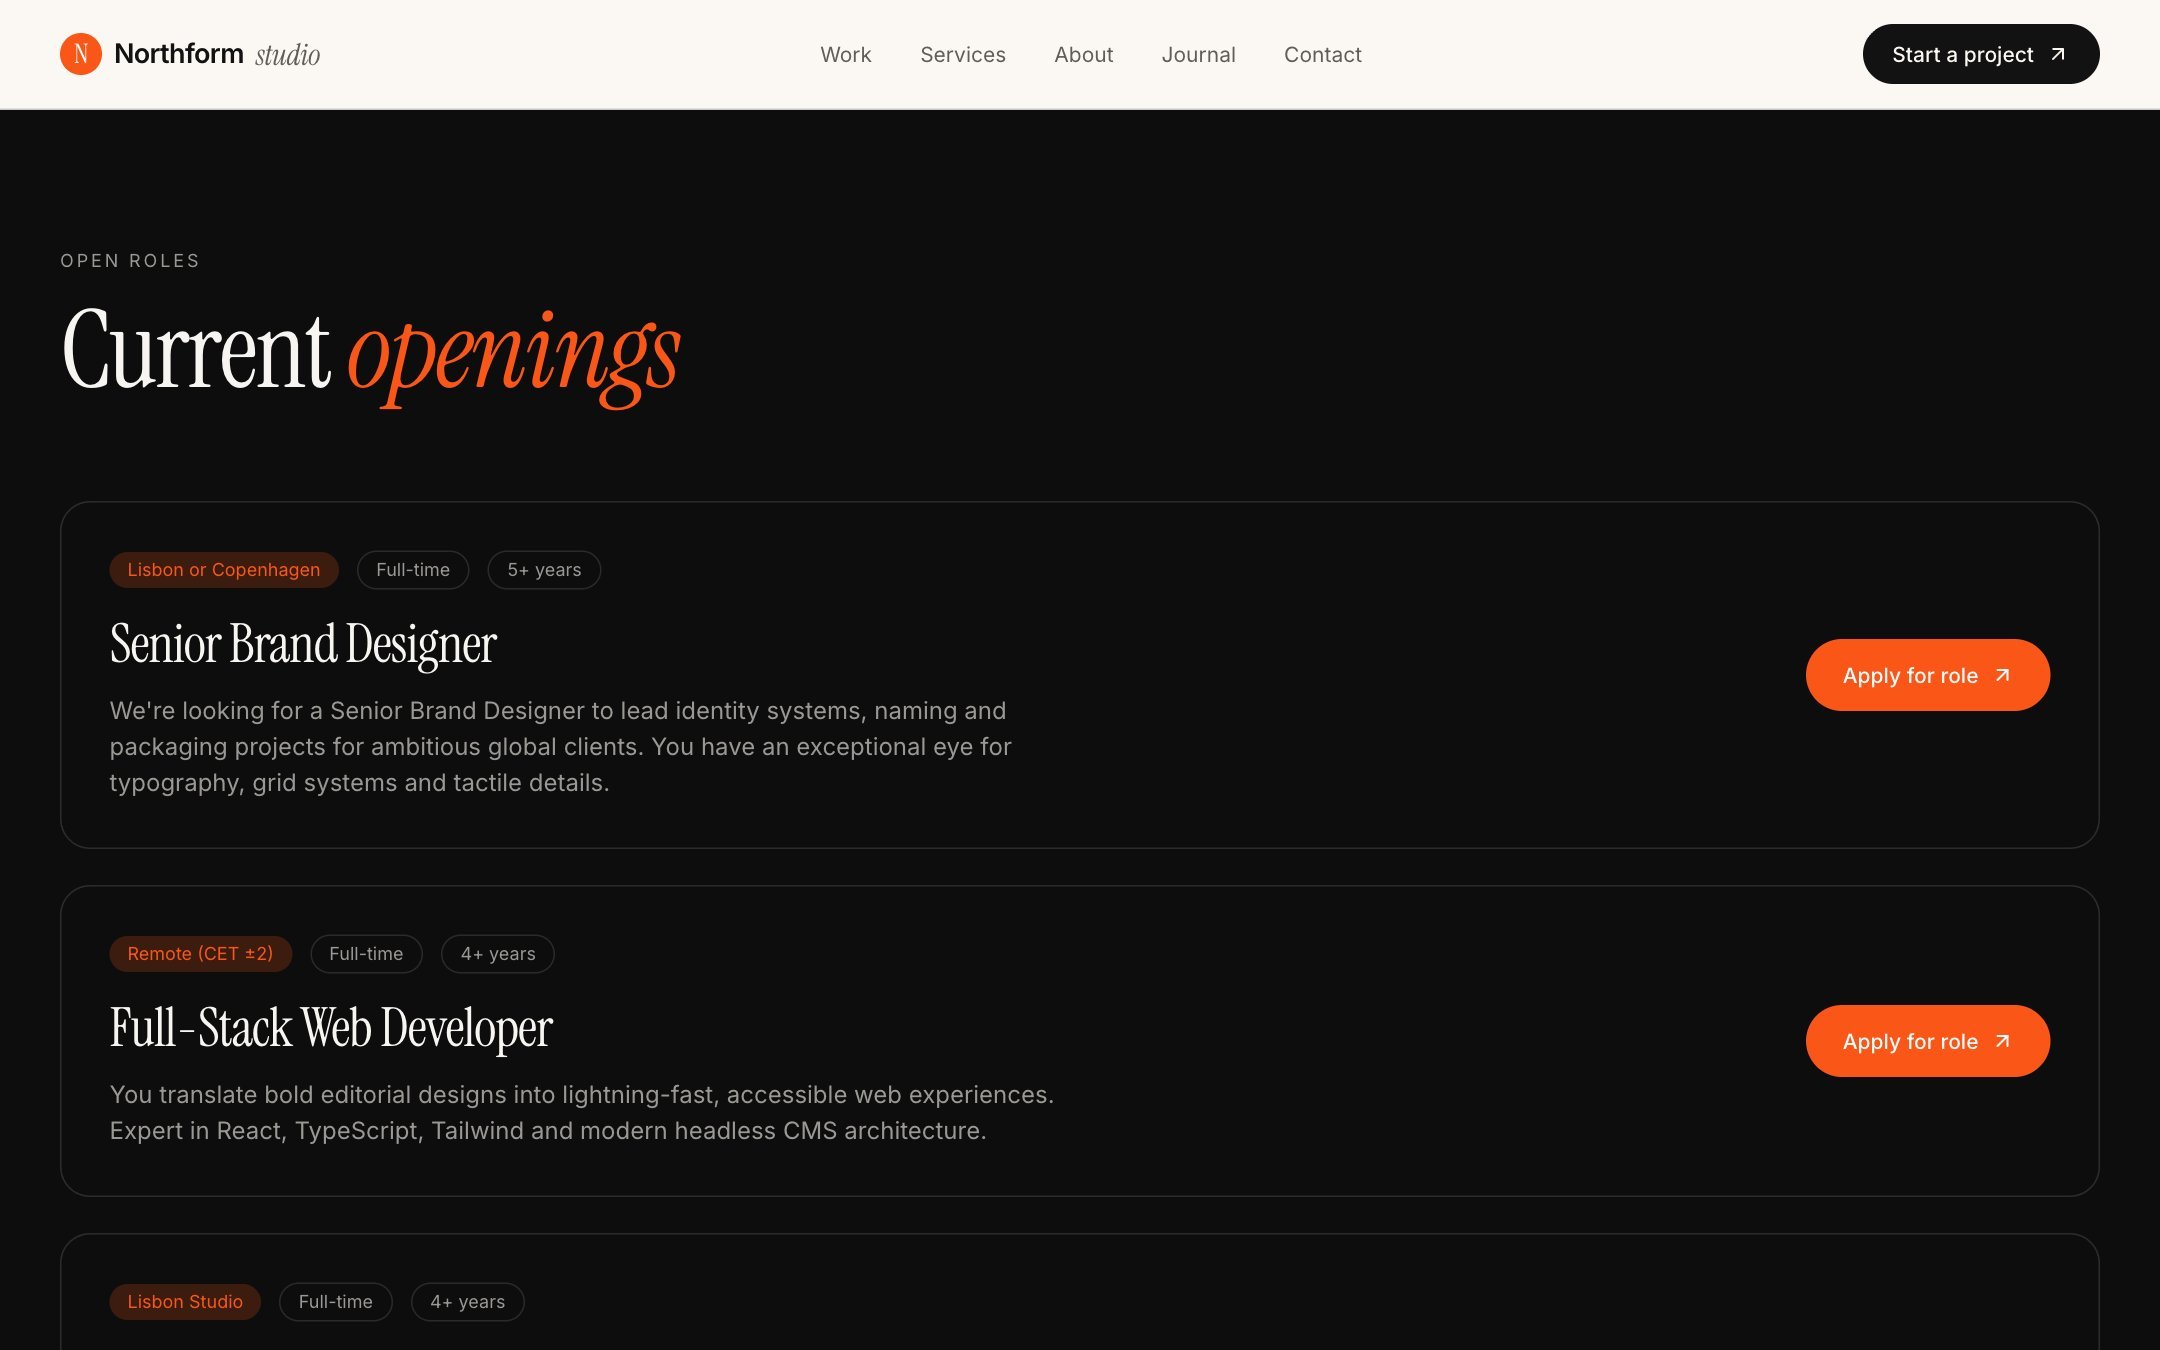Viewport: 2160px width, 1350px height.
Task: Open the Full-Stack Web Developer title
Action: click(331, 1028)
